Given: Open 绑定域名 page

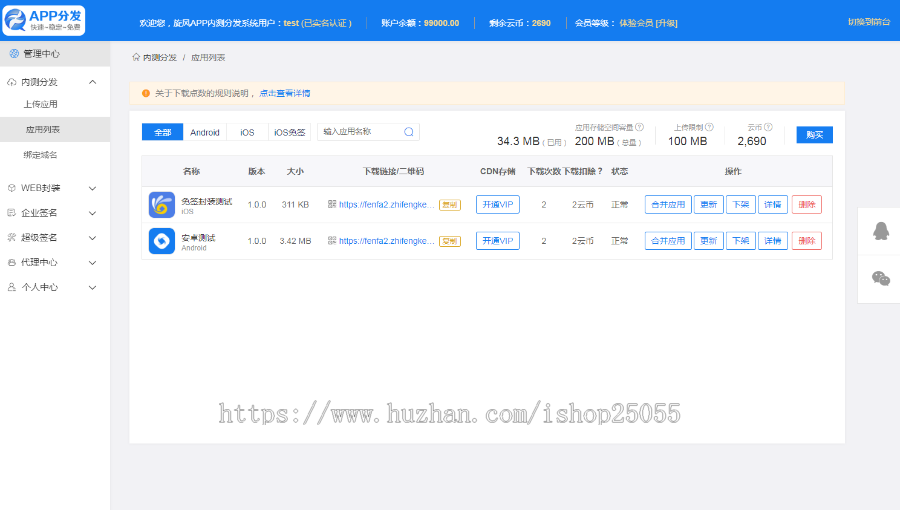Looking at the screenshot, I should coord(40,155).
